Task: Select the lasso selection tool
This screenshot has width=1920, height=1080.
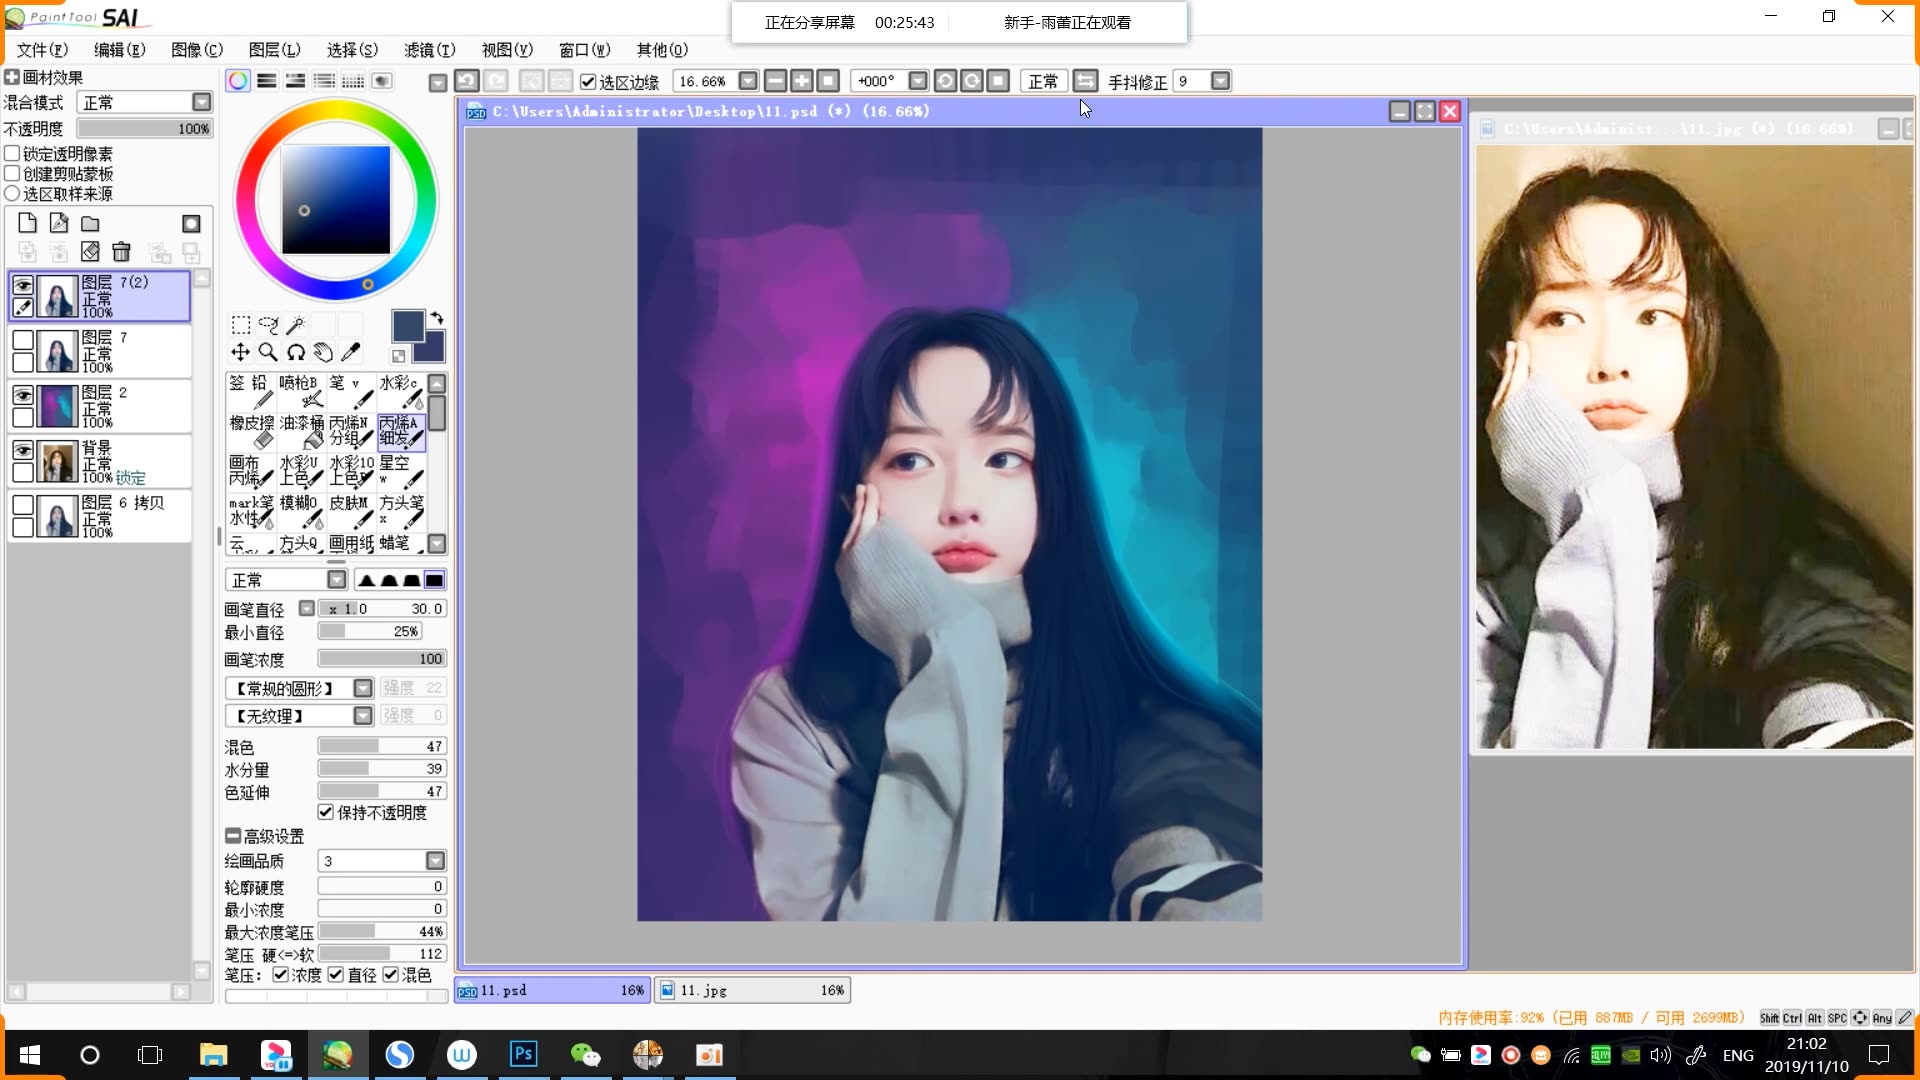Action: (x=268, y=325)
